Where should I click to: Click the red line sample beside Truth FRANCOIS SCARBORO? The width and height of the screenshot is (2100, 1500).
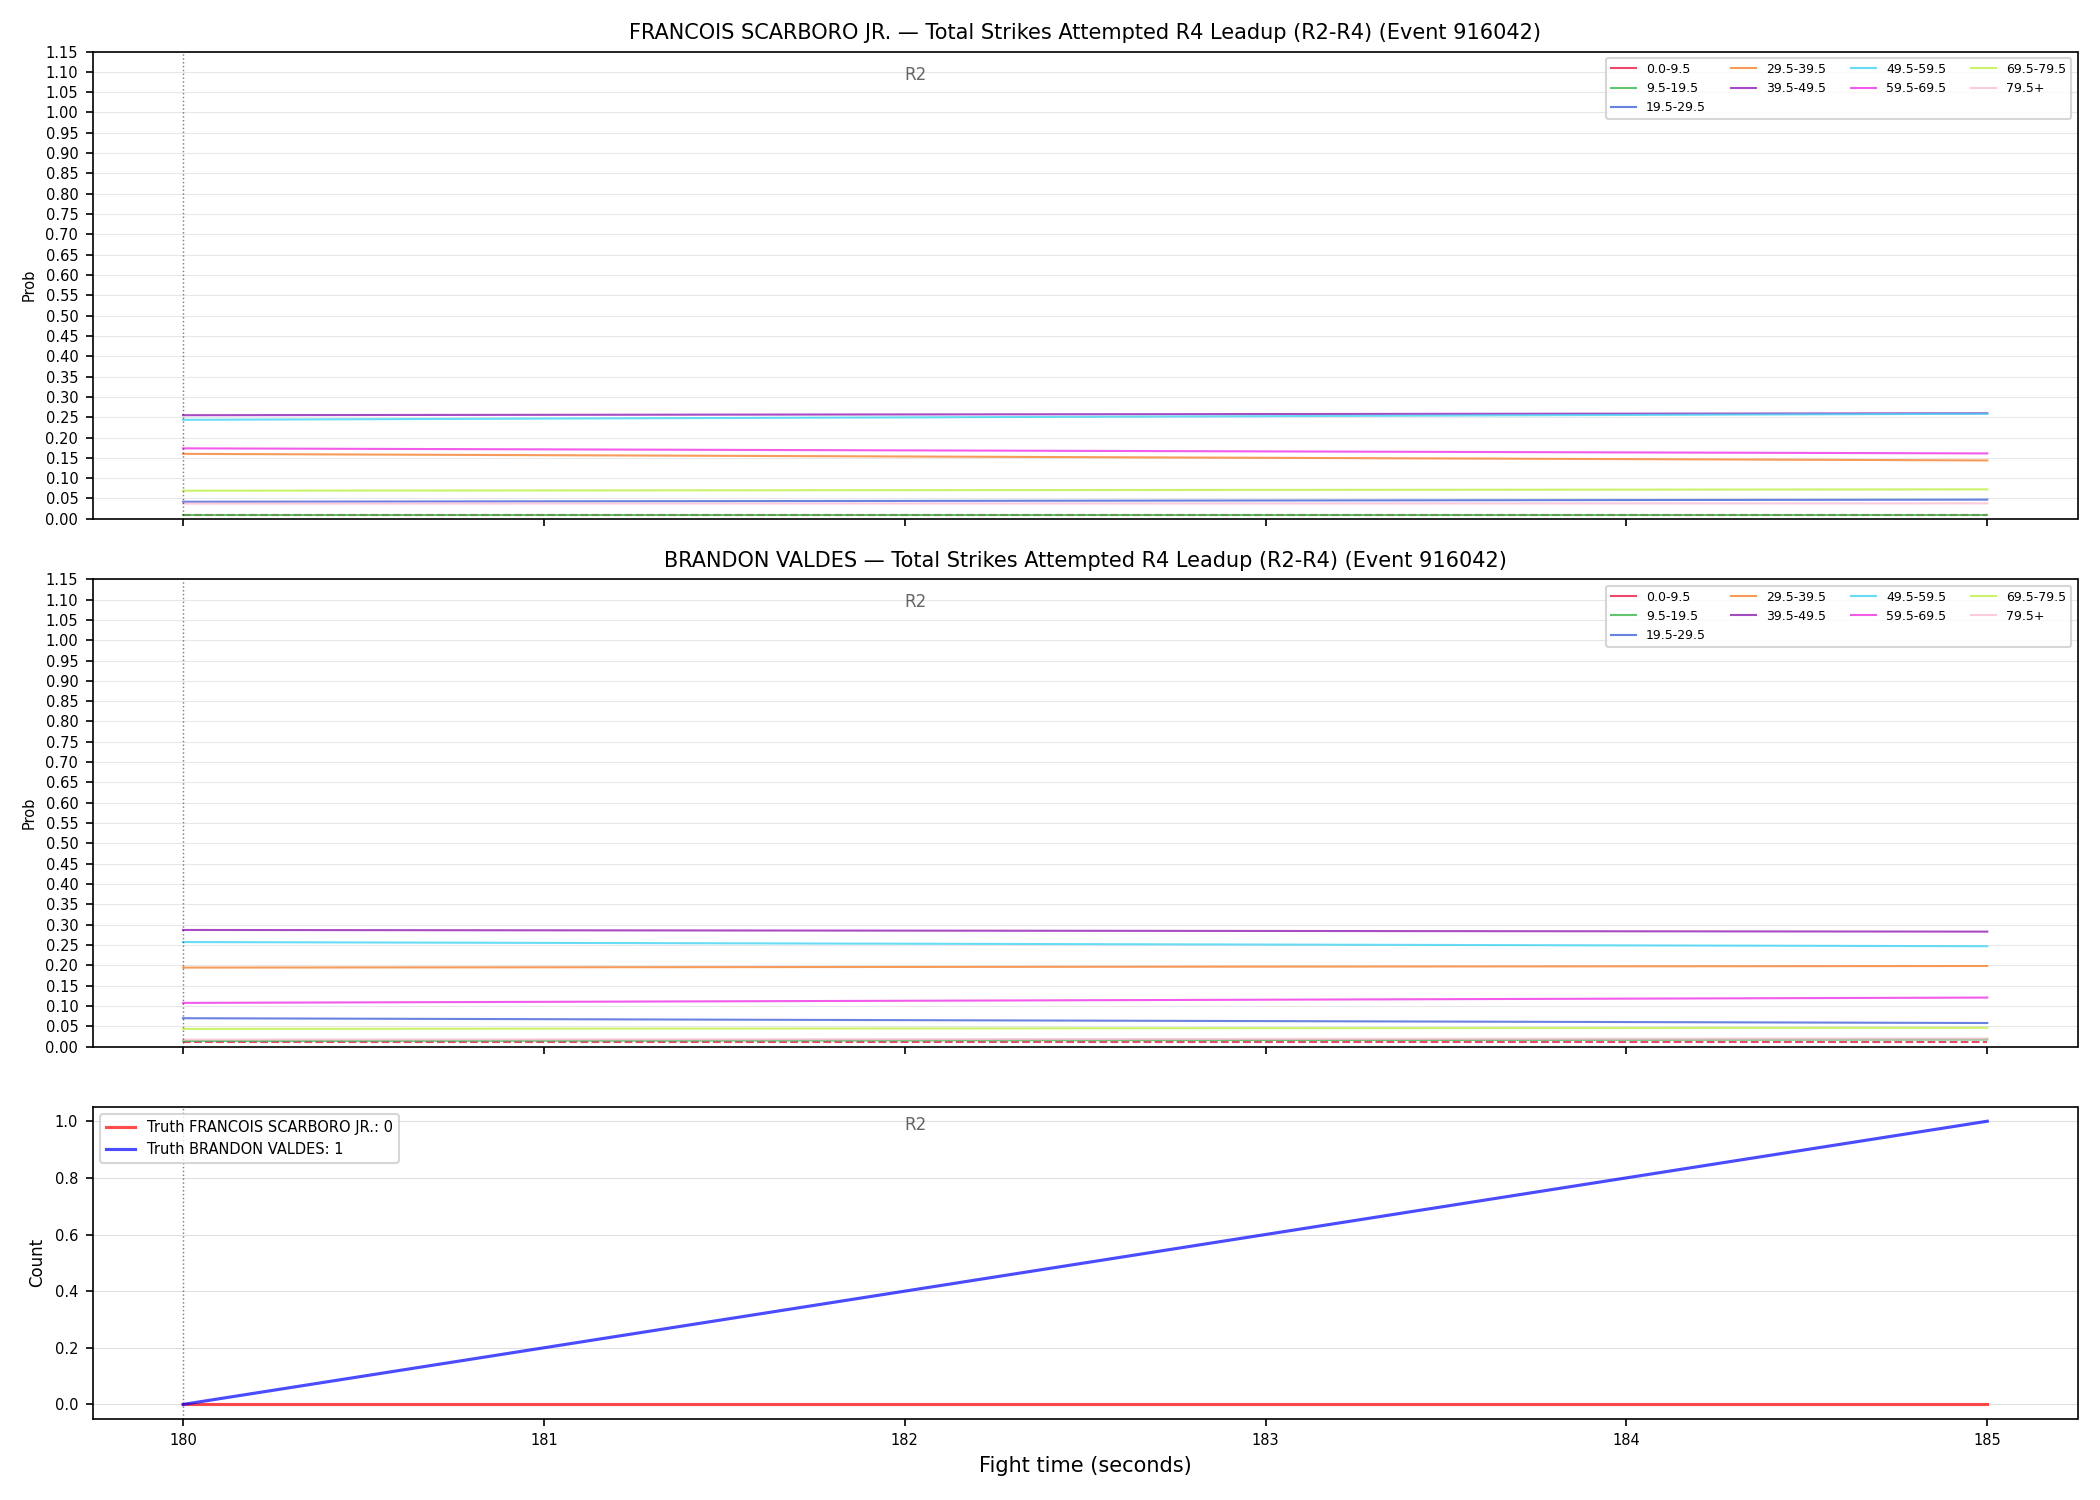click(121, 1127)
